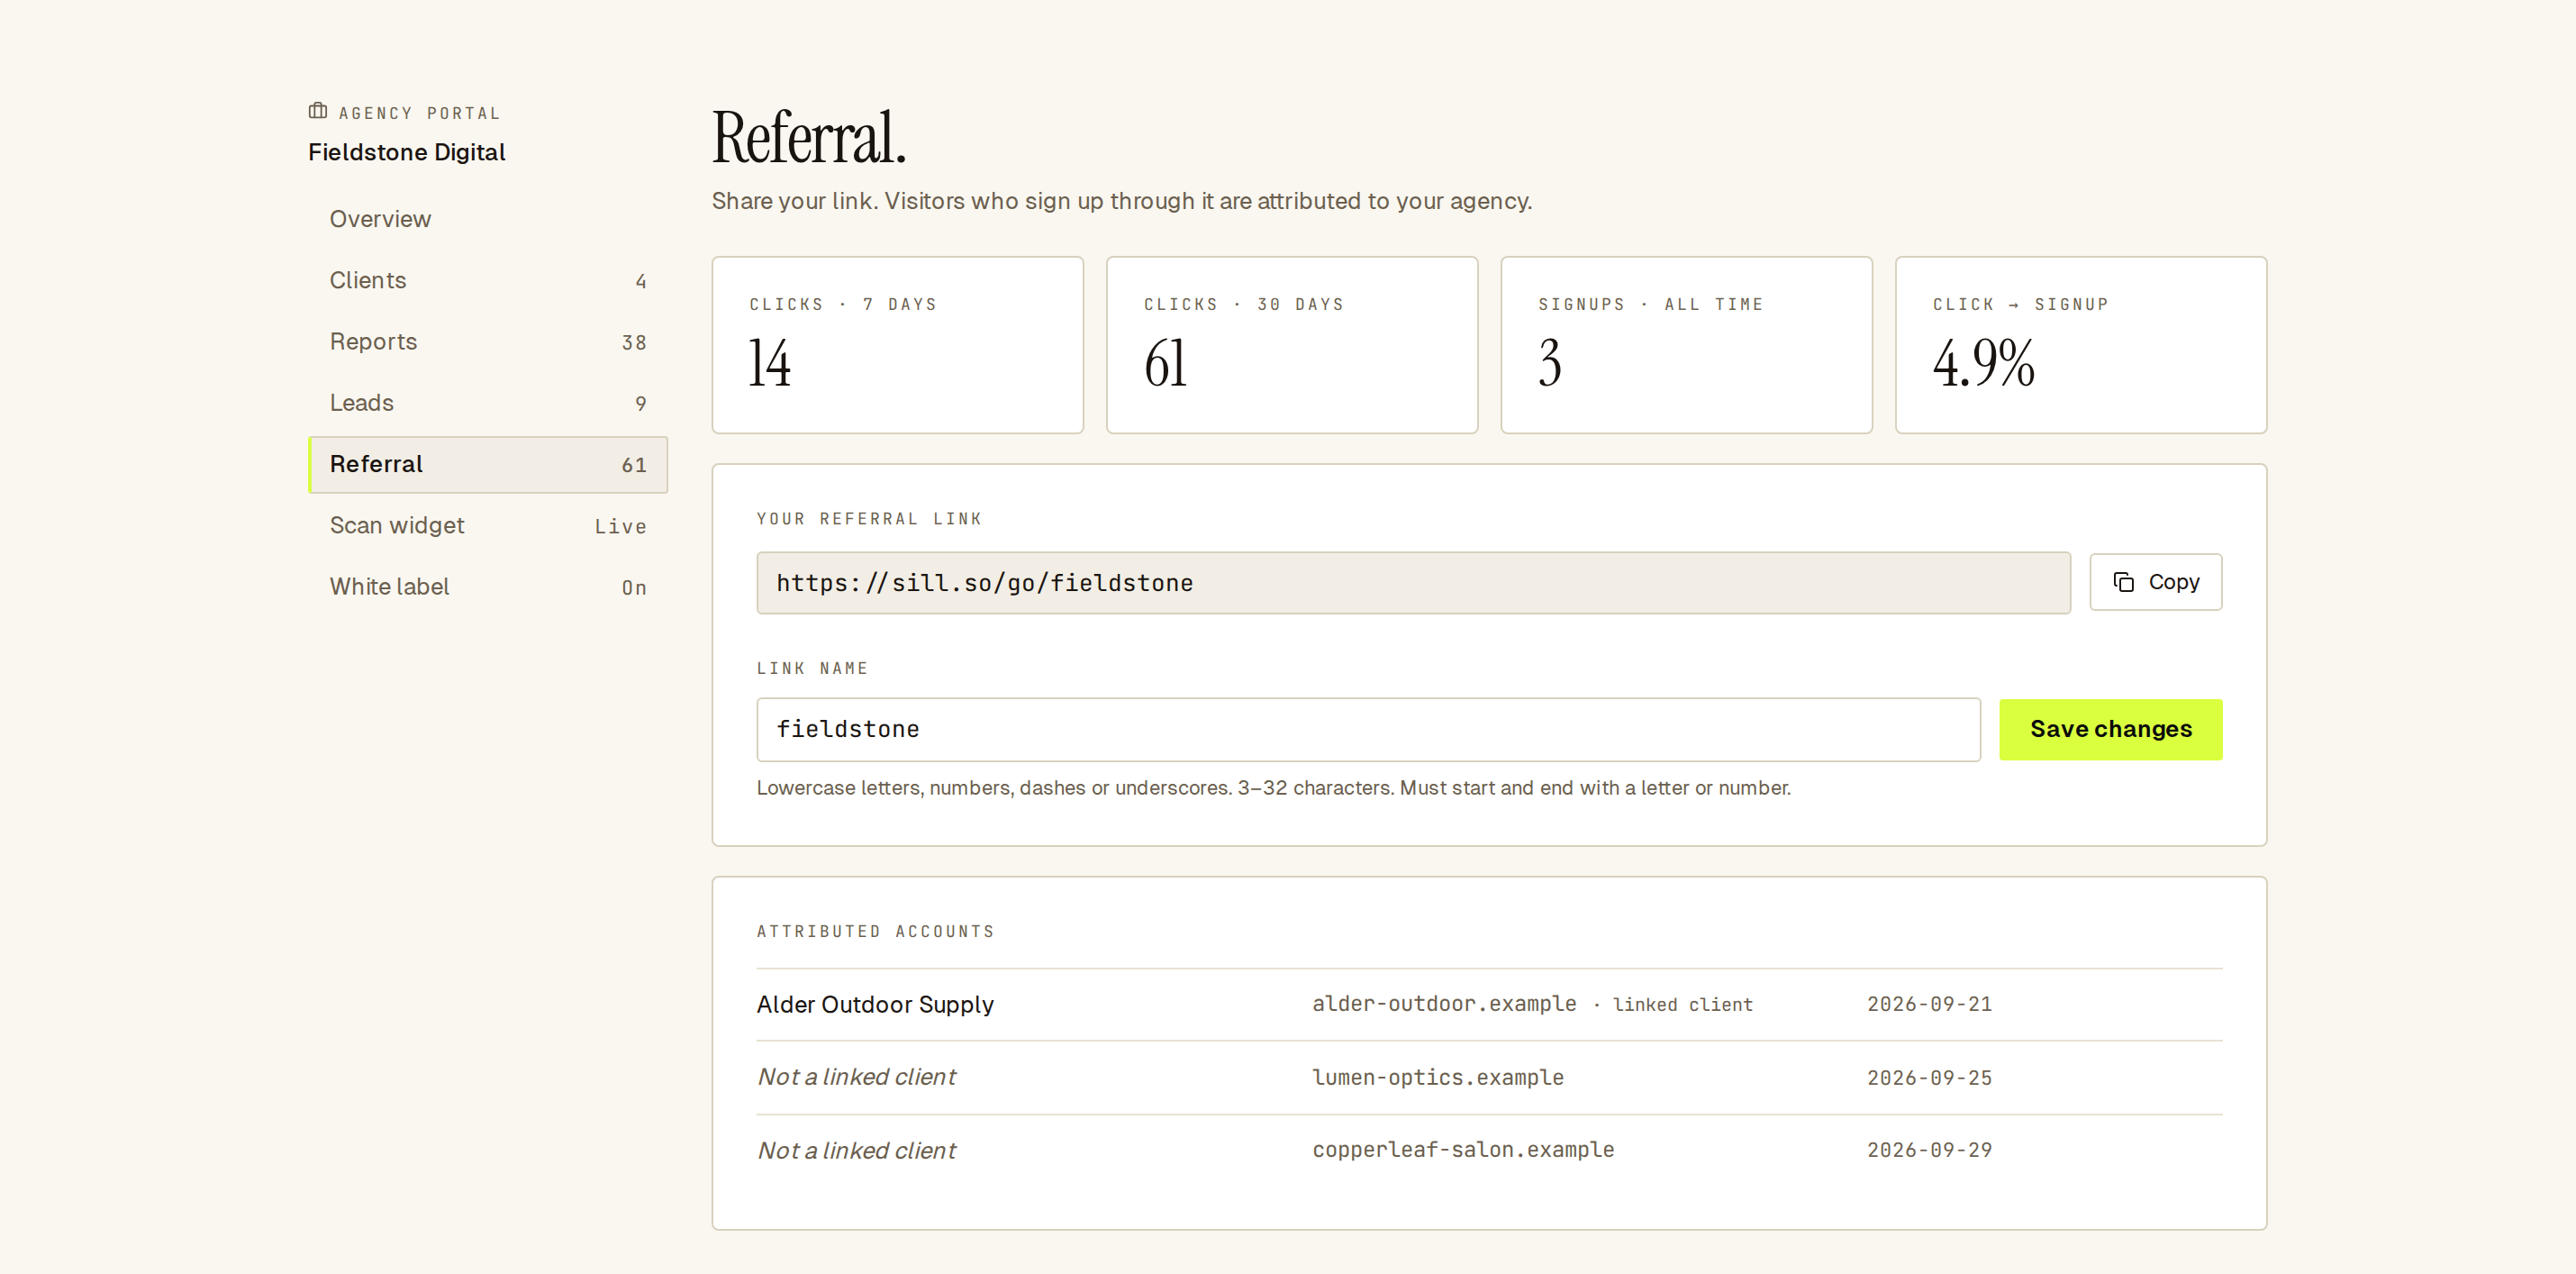Click the Clicks 7 days stat card
2576x1274 pixels.
click(x=898, y=345)
